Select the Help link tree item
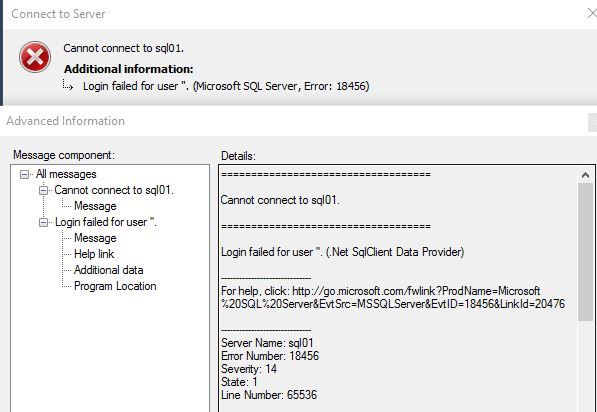This screenshot has height=412, width=597. point(94,254)
